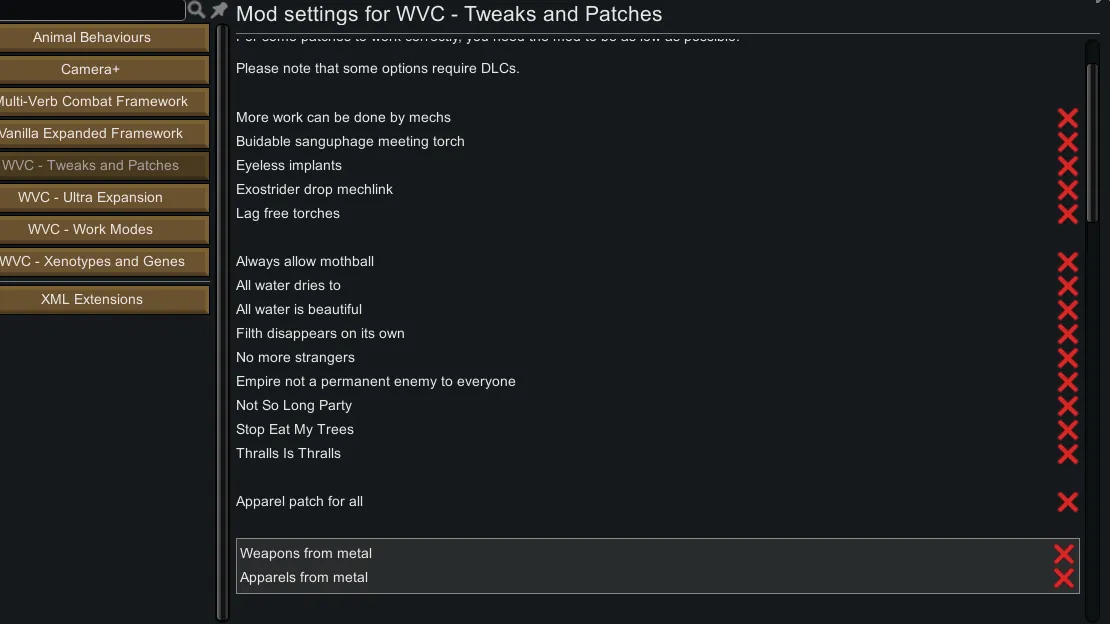Enable 'More work can be done by mechs'
The width and height of the screenshot is (1110, 624).
[x=1067, y=118]
